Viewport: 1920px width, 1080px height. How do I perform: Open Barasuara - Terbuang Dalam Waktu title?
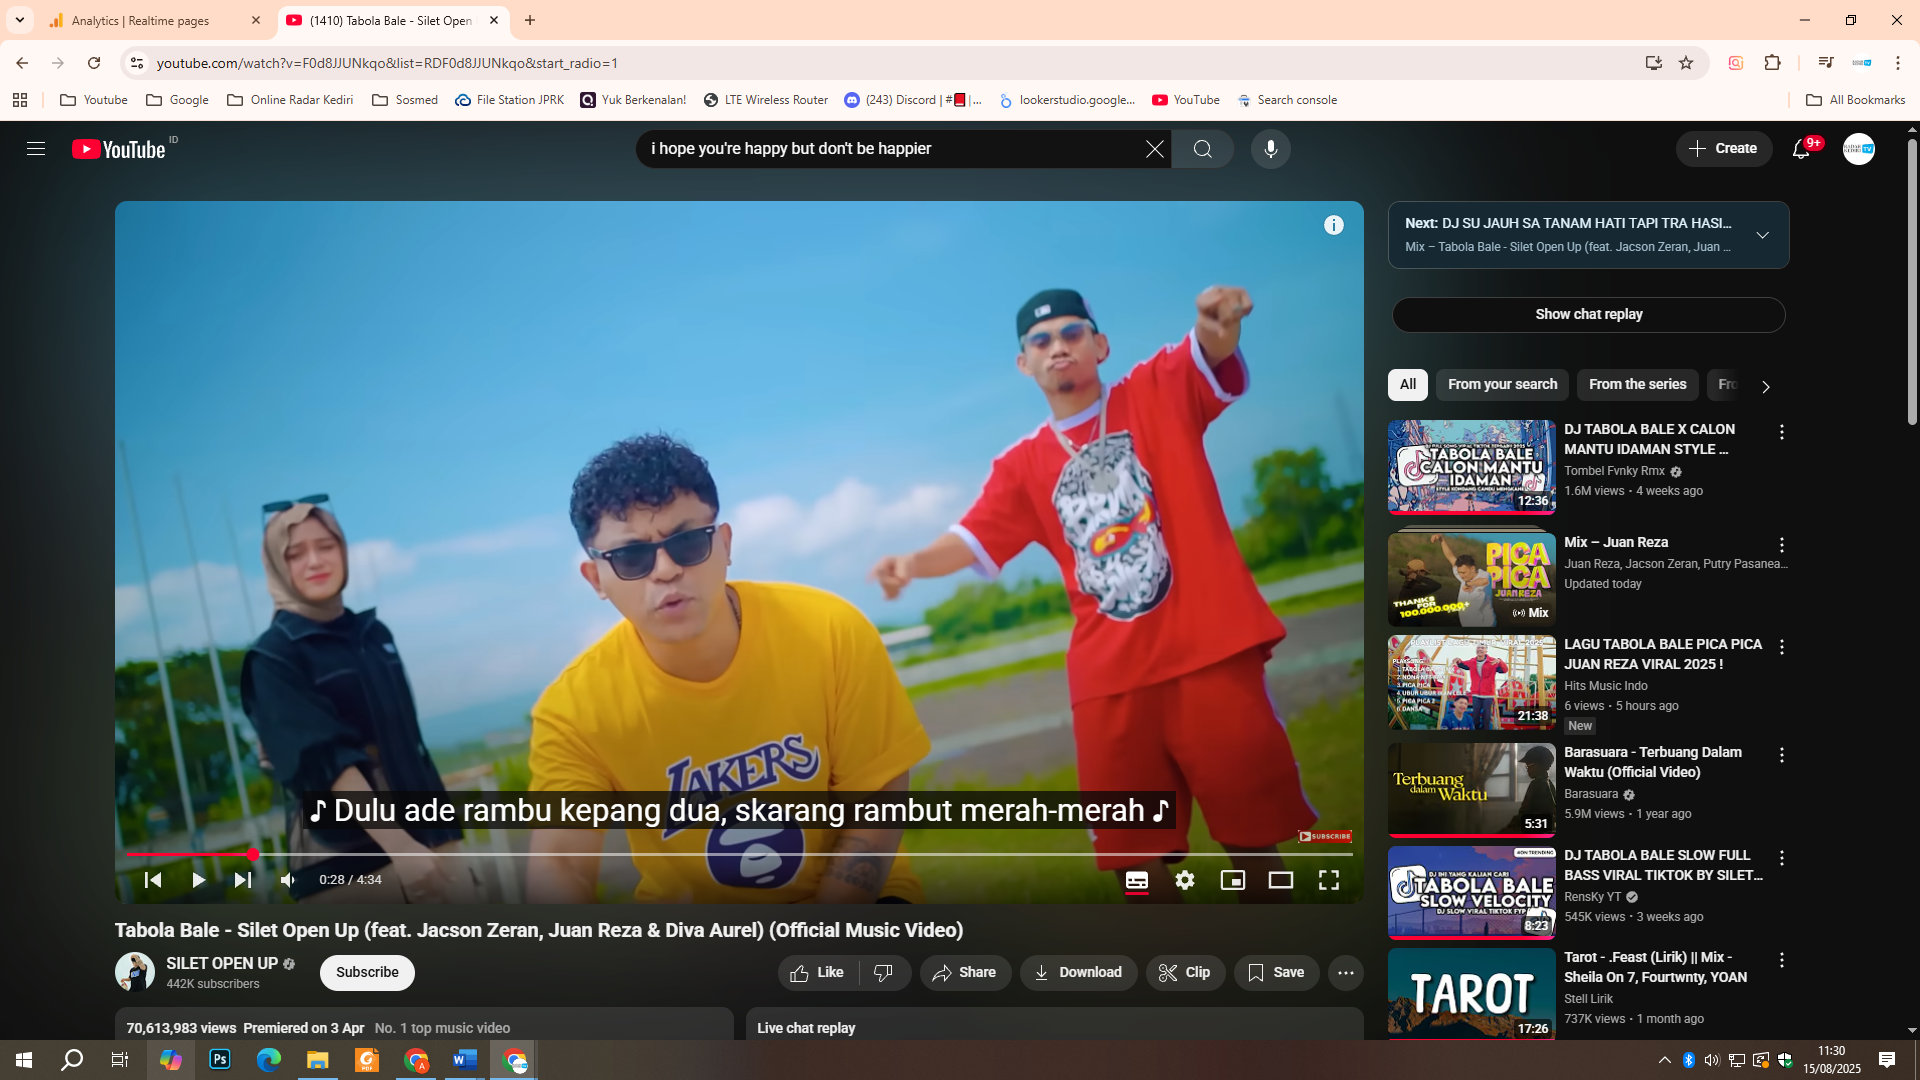(1653, 762)
